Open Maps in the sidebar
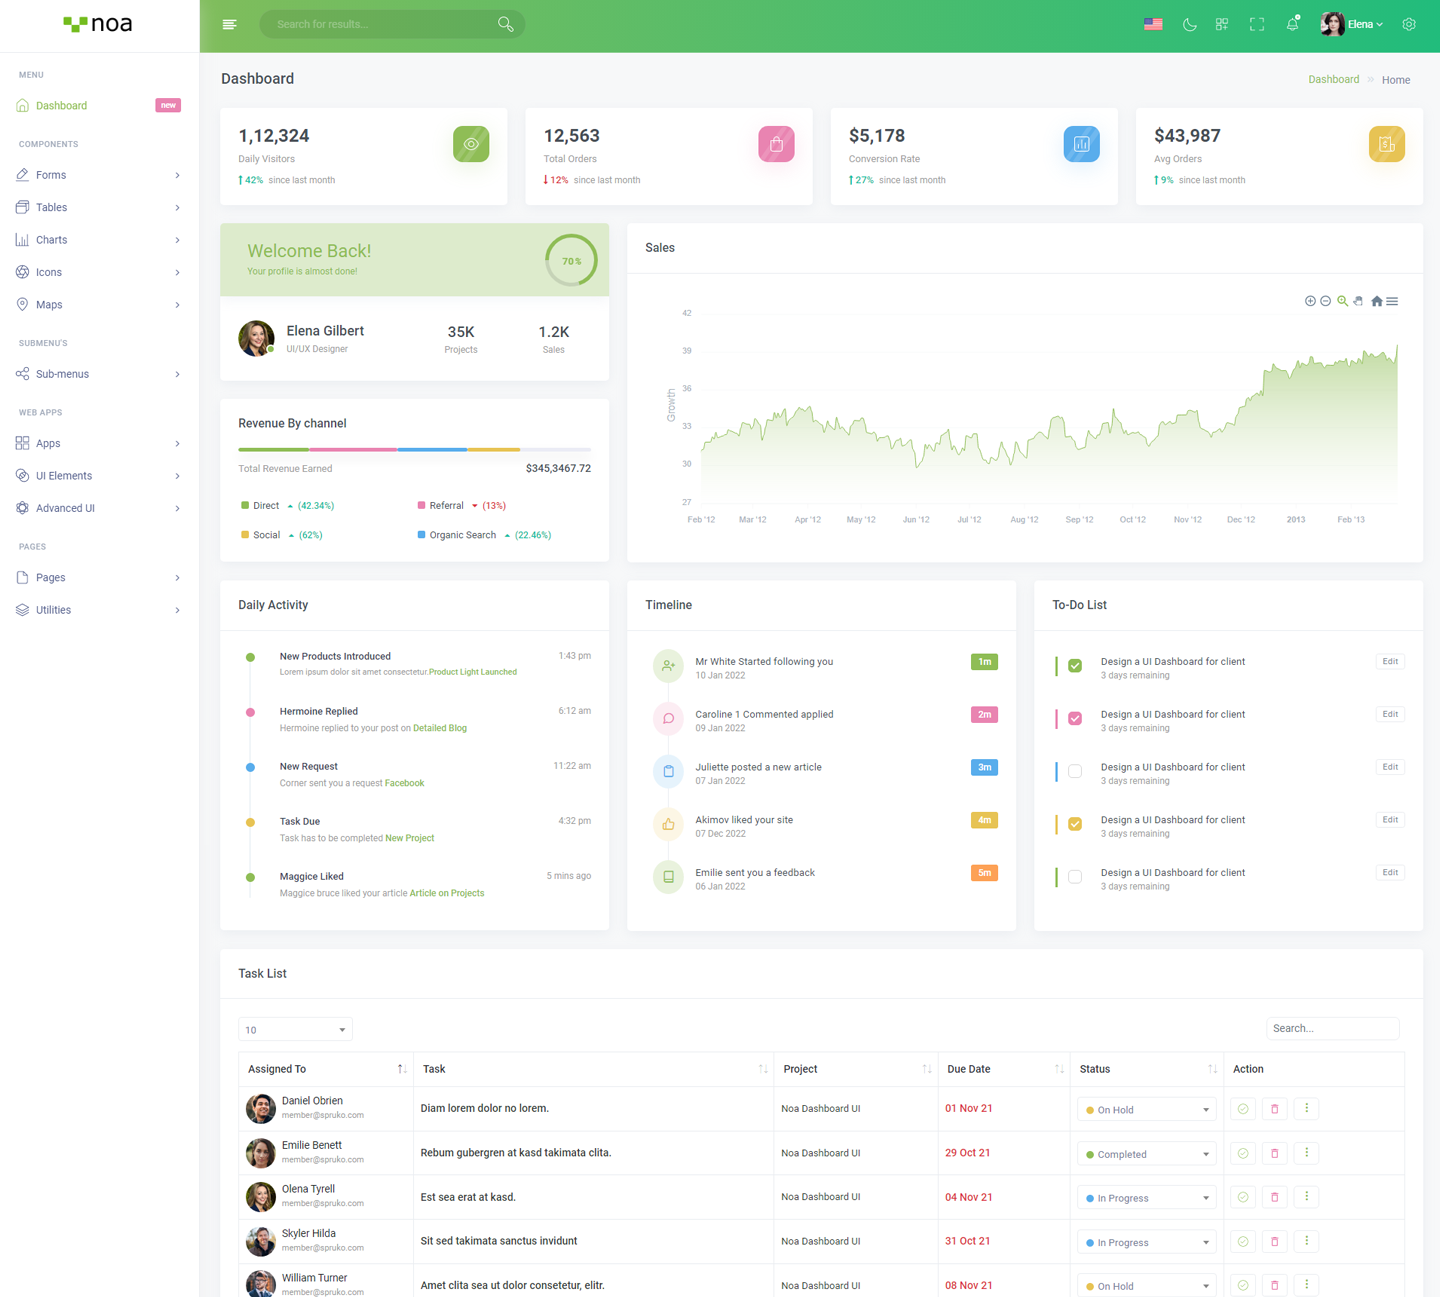Image resolution: width=1440 pixels, height=1297 pixels. point(99,305)
